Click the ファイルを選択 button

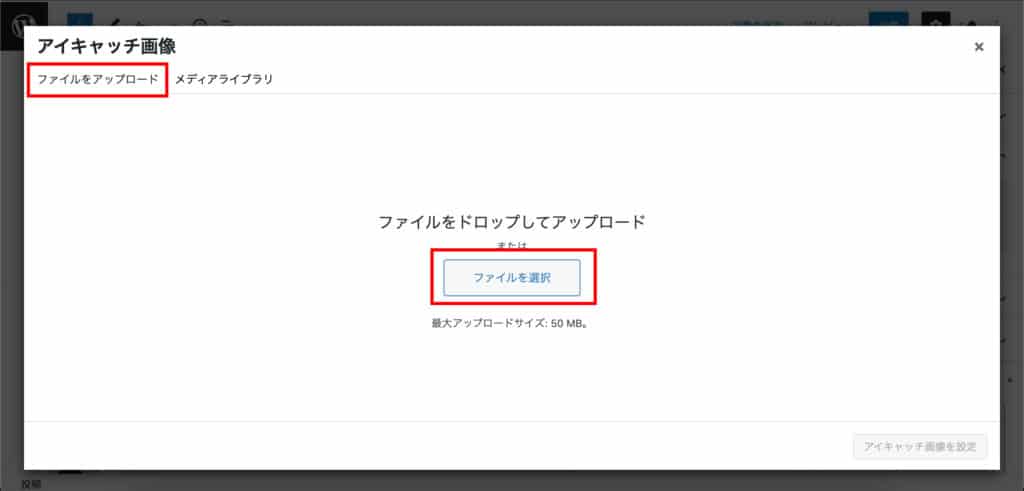[x=512, y=277]
